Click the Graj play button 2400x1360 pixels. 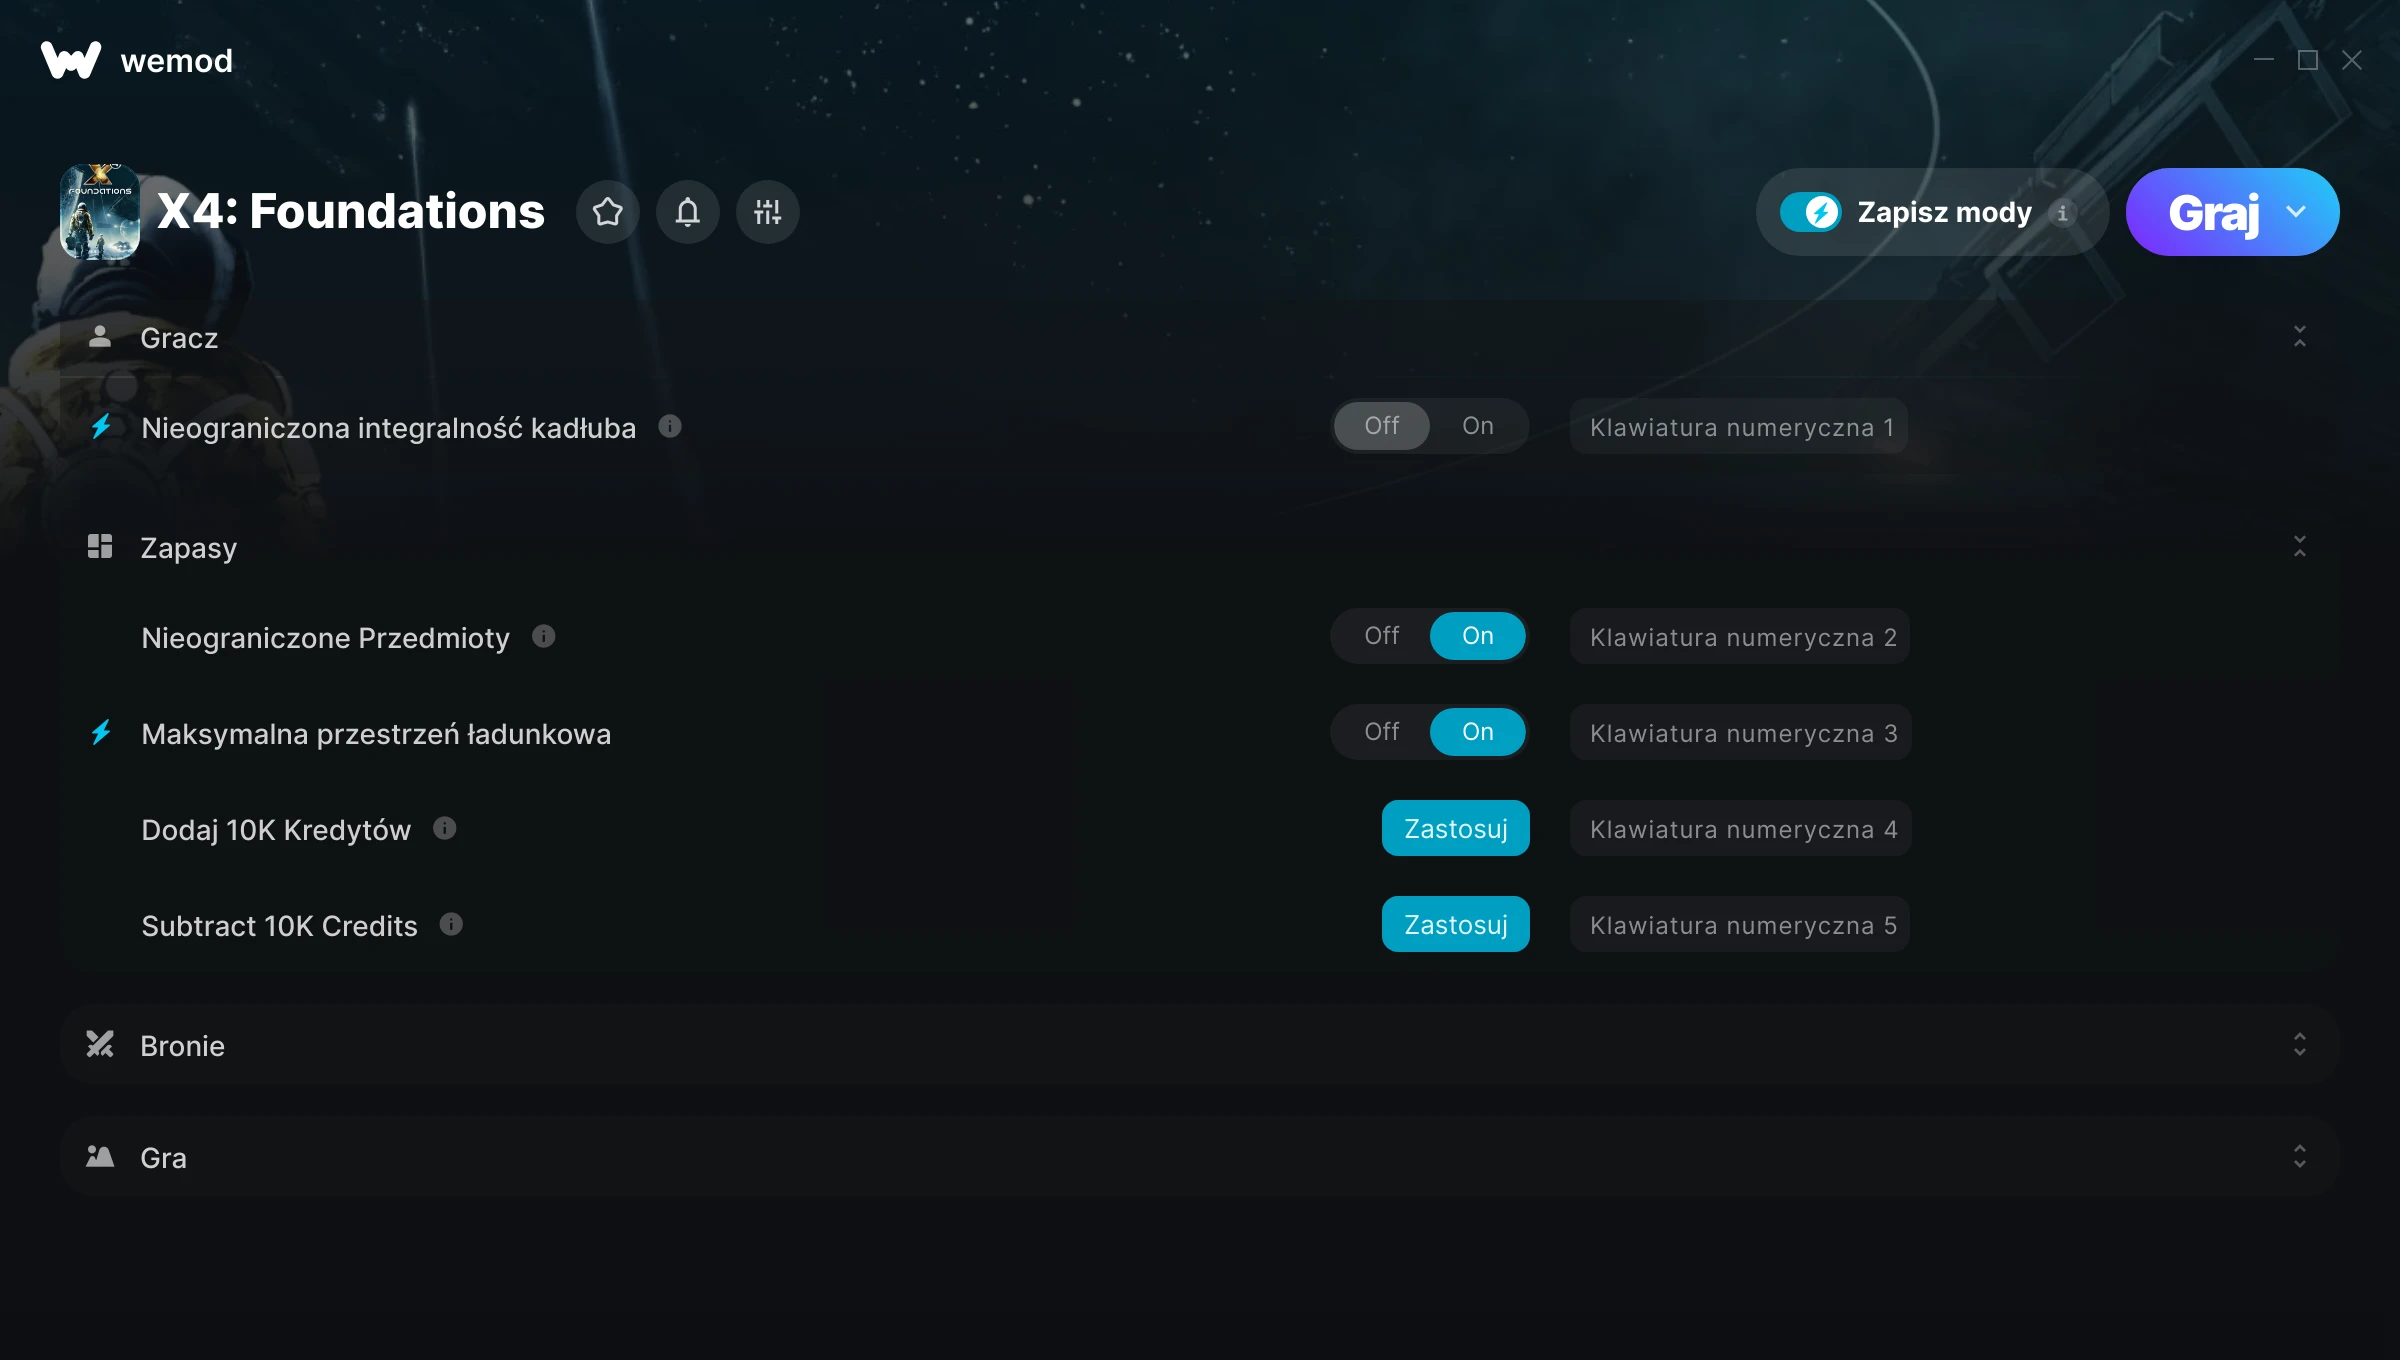pyautogui.click(x=2213, y=212)
